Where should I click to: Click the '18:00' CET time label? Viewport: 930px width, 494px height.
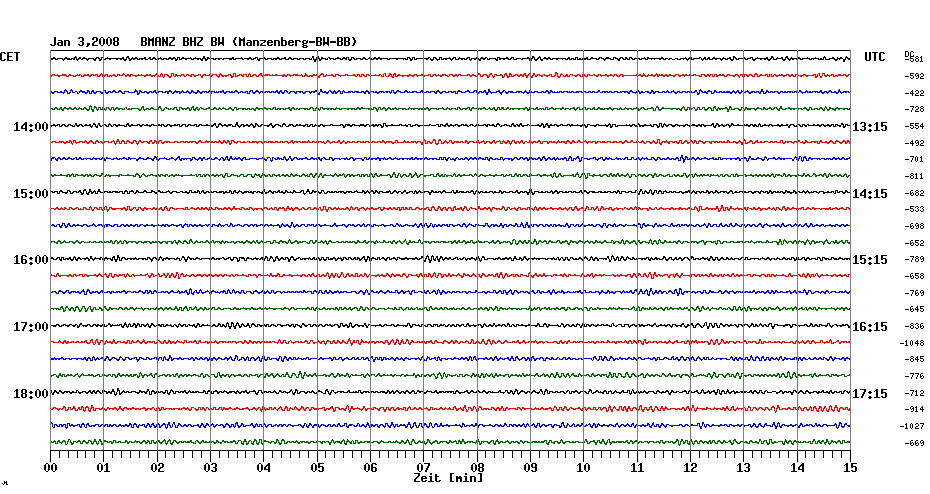[x=31, y=394]
